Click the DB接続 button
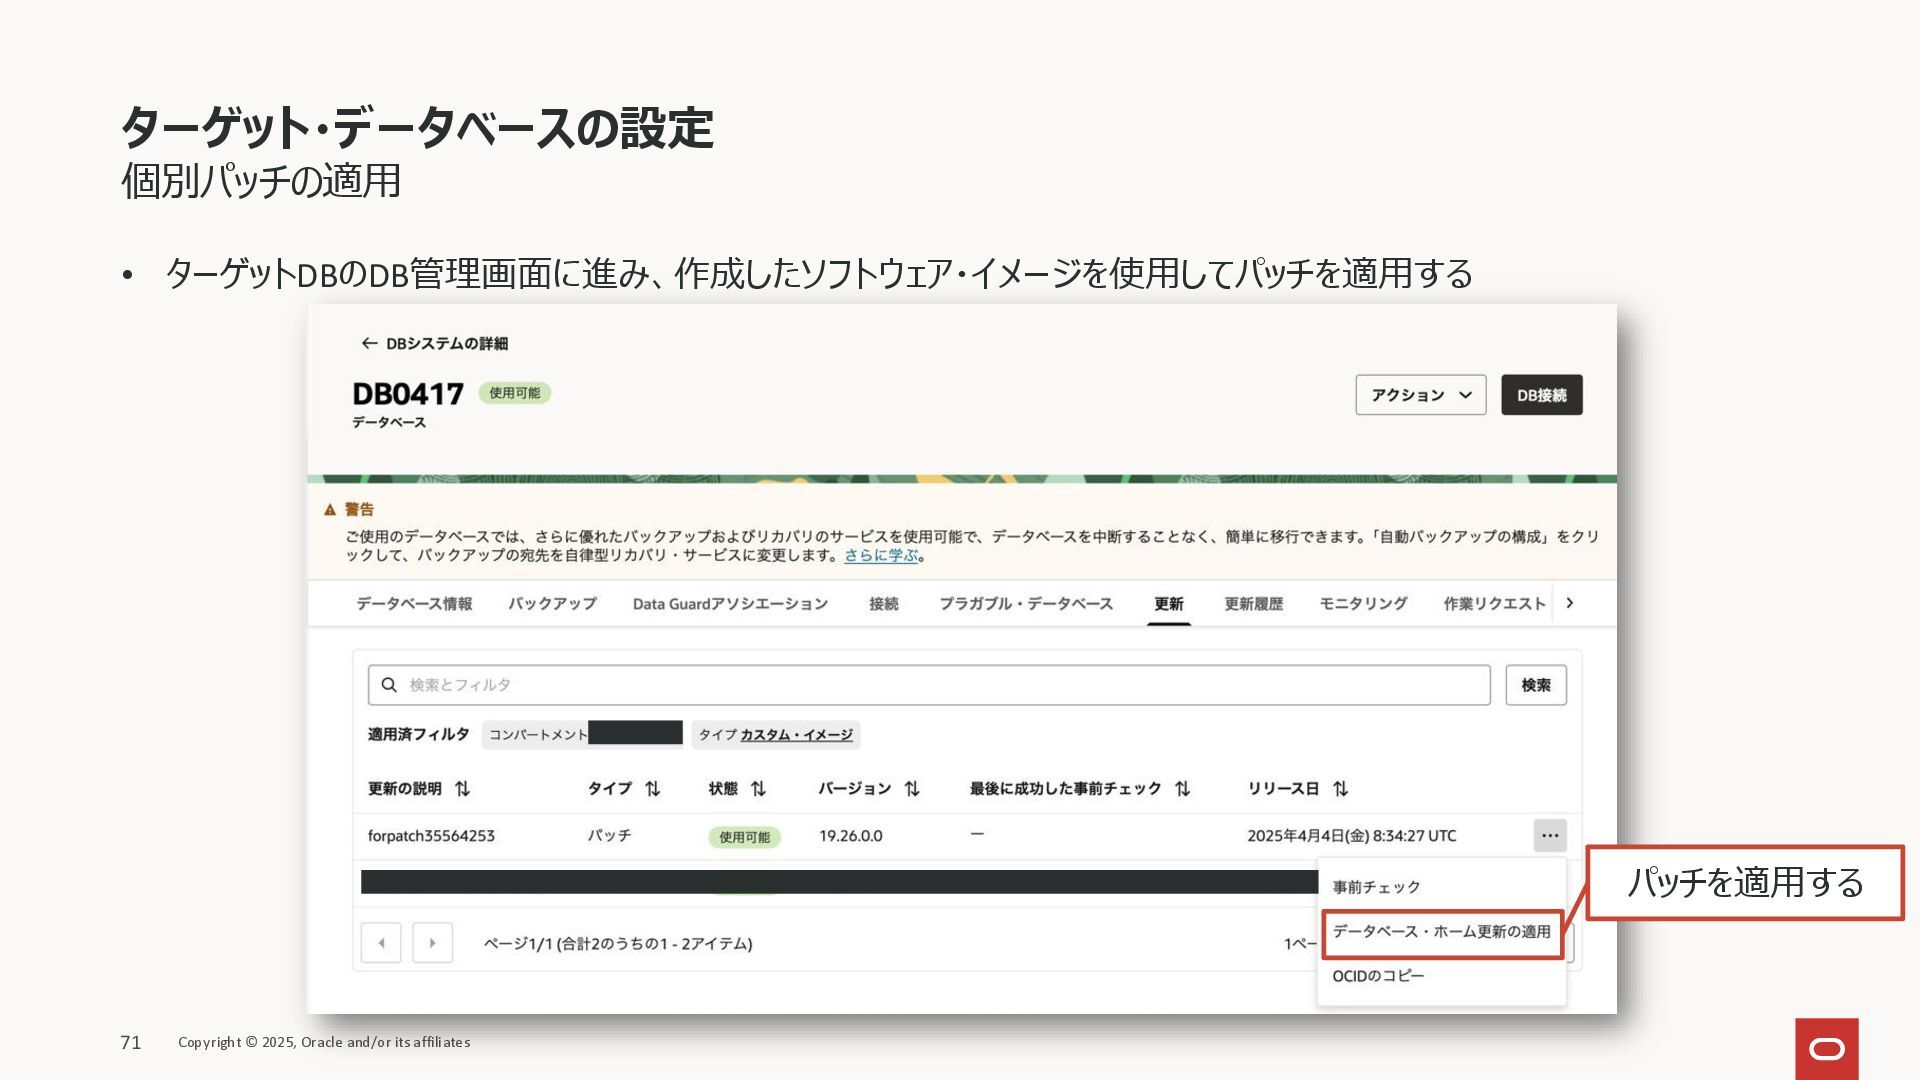 tap(1541, 395)
